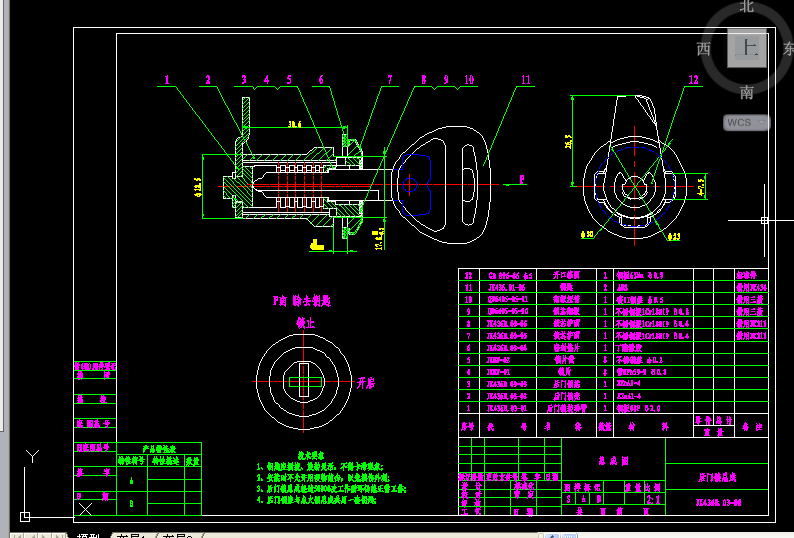Select the φ23 diameter dimension text

coord(674,236)
